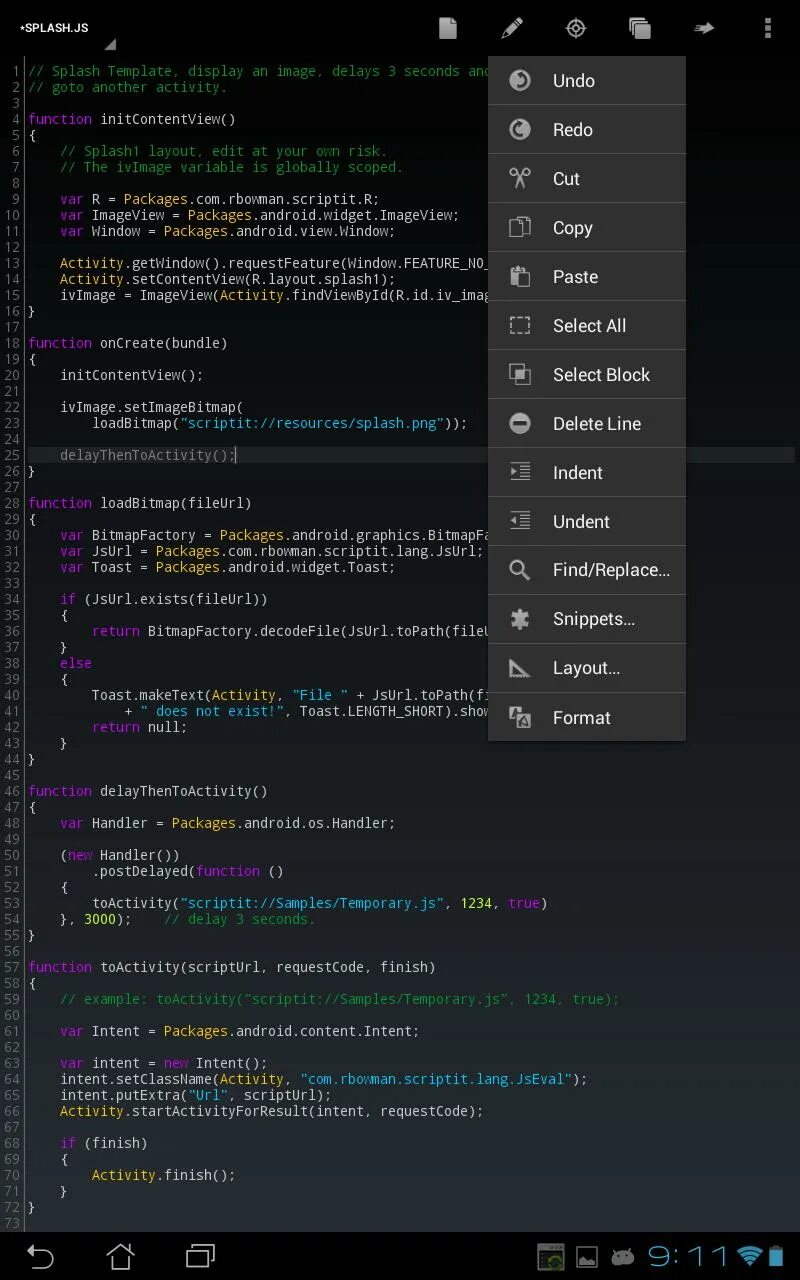Choose Undo from the edit menu
The image size is (800, 1280).
(571, 80)
